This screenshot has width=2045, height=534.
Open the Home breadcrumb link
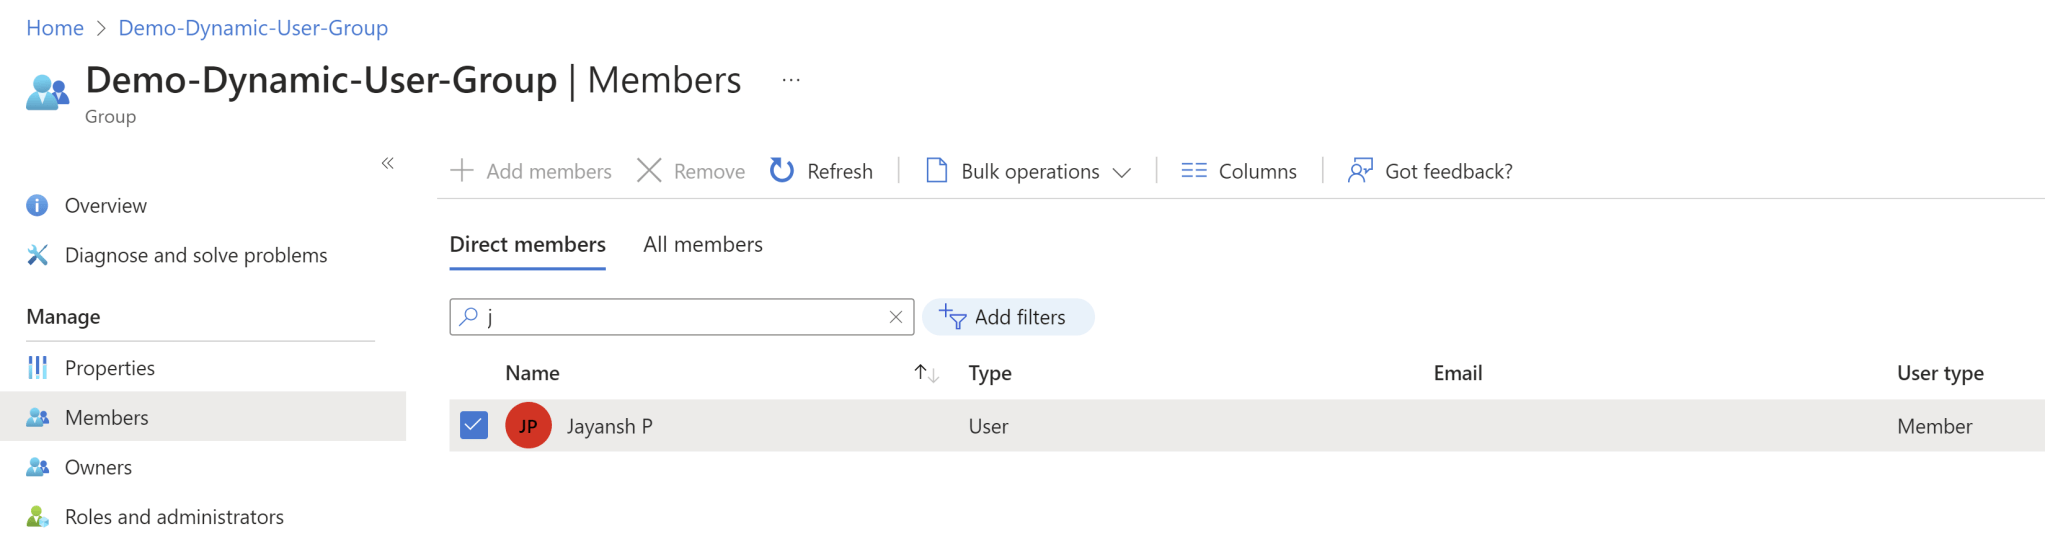tap(55, 28)
